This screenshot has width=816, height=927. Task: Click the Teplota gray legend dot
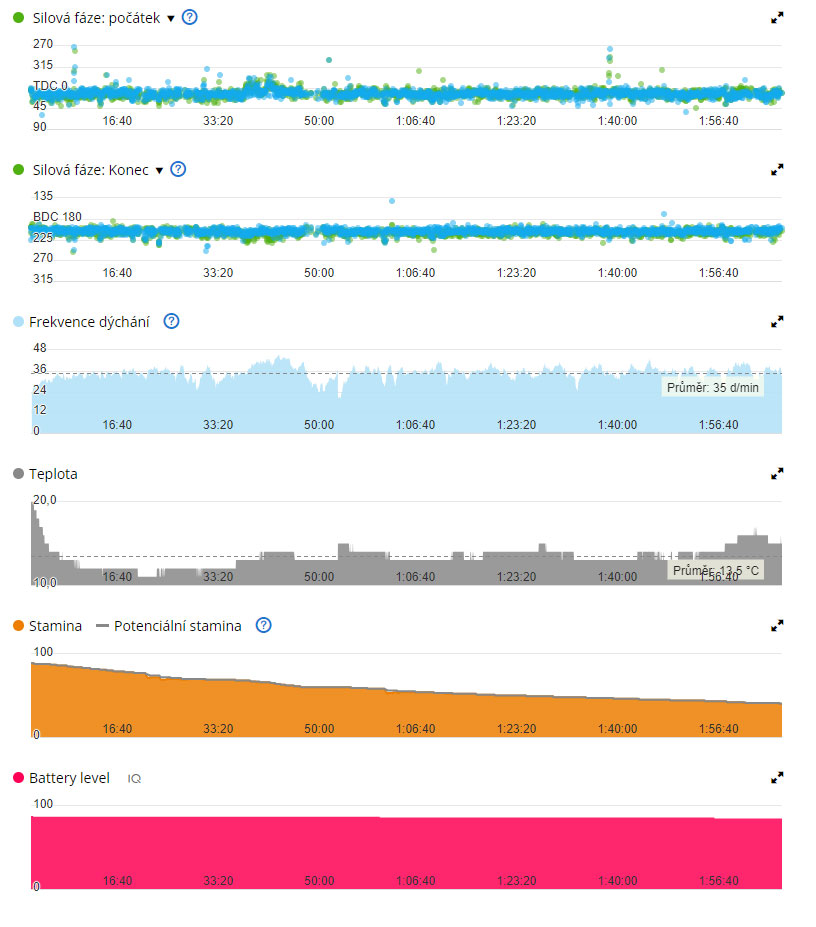click(19, 474)
